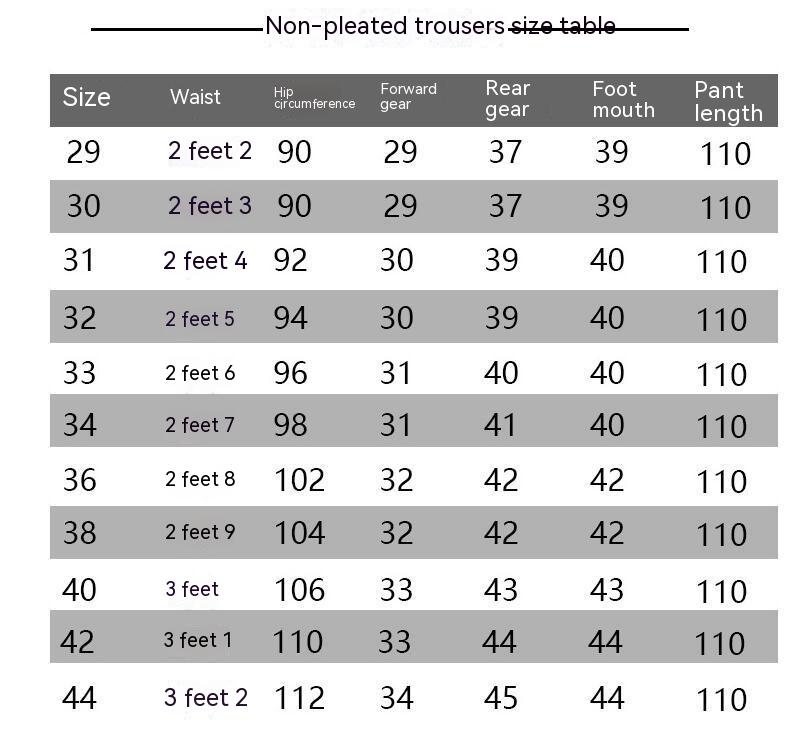Select the '2 feet 5' waist value
Screen dimensions: 792x733
click(x=200, y=319)
